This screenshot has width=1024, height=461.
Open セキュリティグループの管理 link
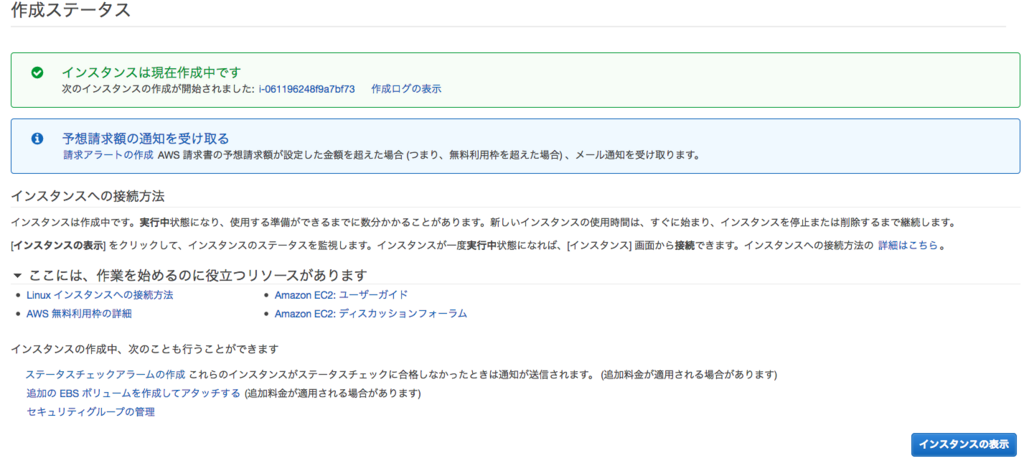pos(91,412)
